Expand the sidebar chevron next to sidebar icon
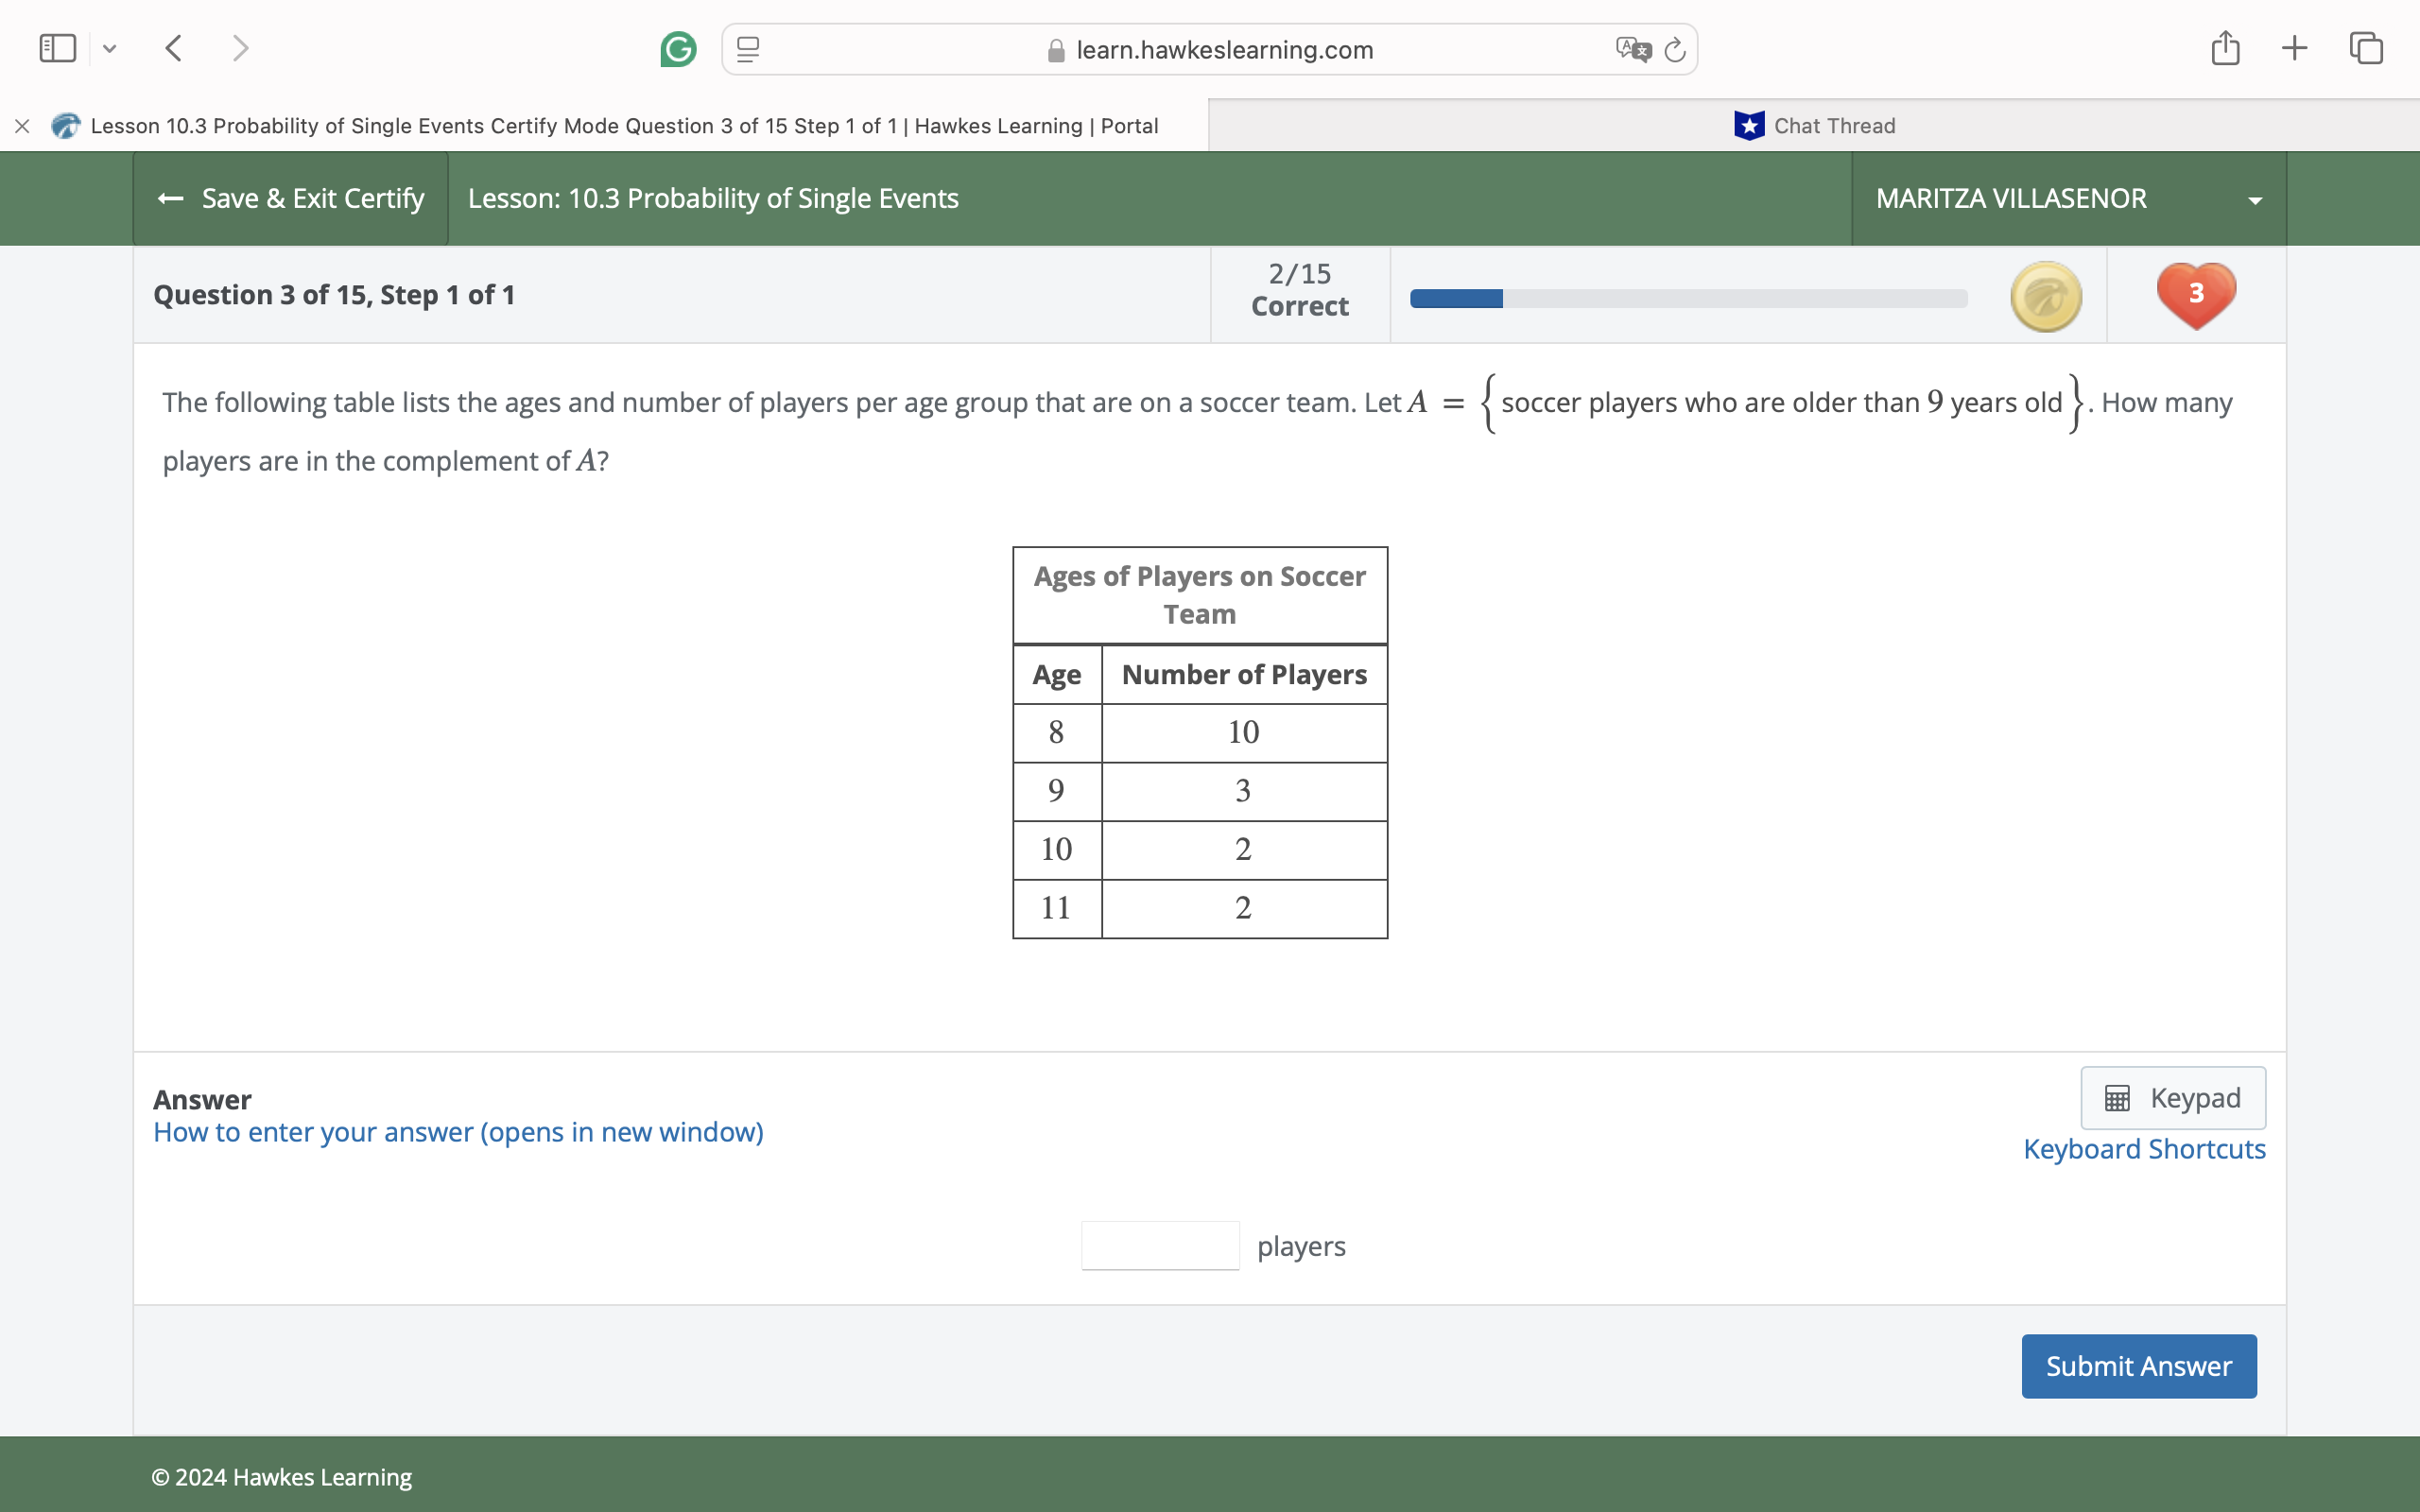The image size is (2420, 1512). tap(110, 48)
